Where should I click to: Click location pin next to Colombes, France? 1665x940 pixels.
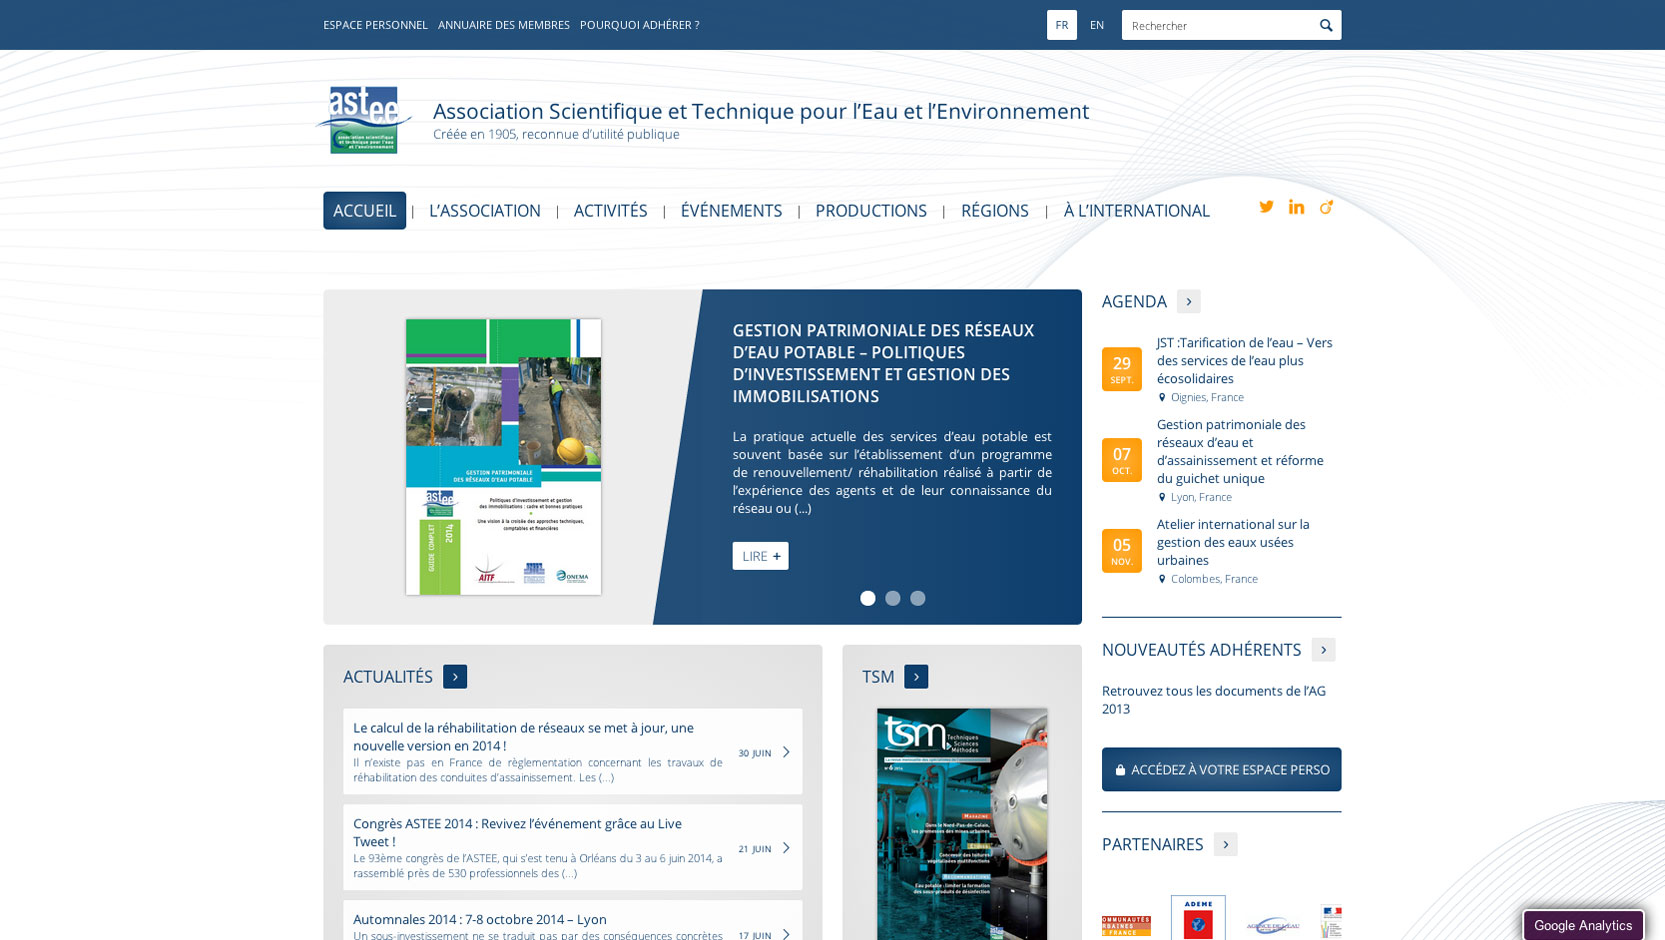pyautogui.click(x=1162, y=579)
